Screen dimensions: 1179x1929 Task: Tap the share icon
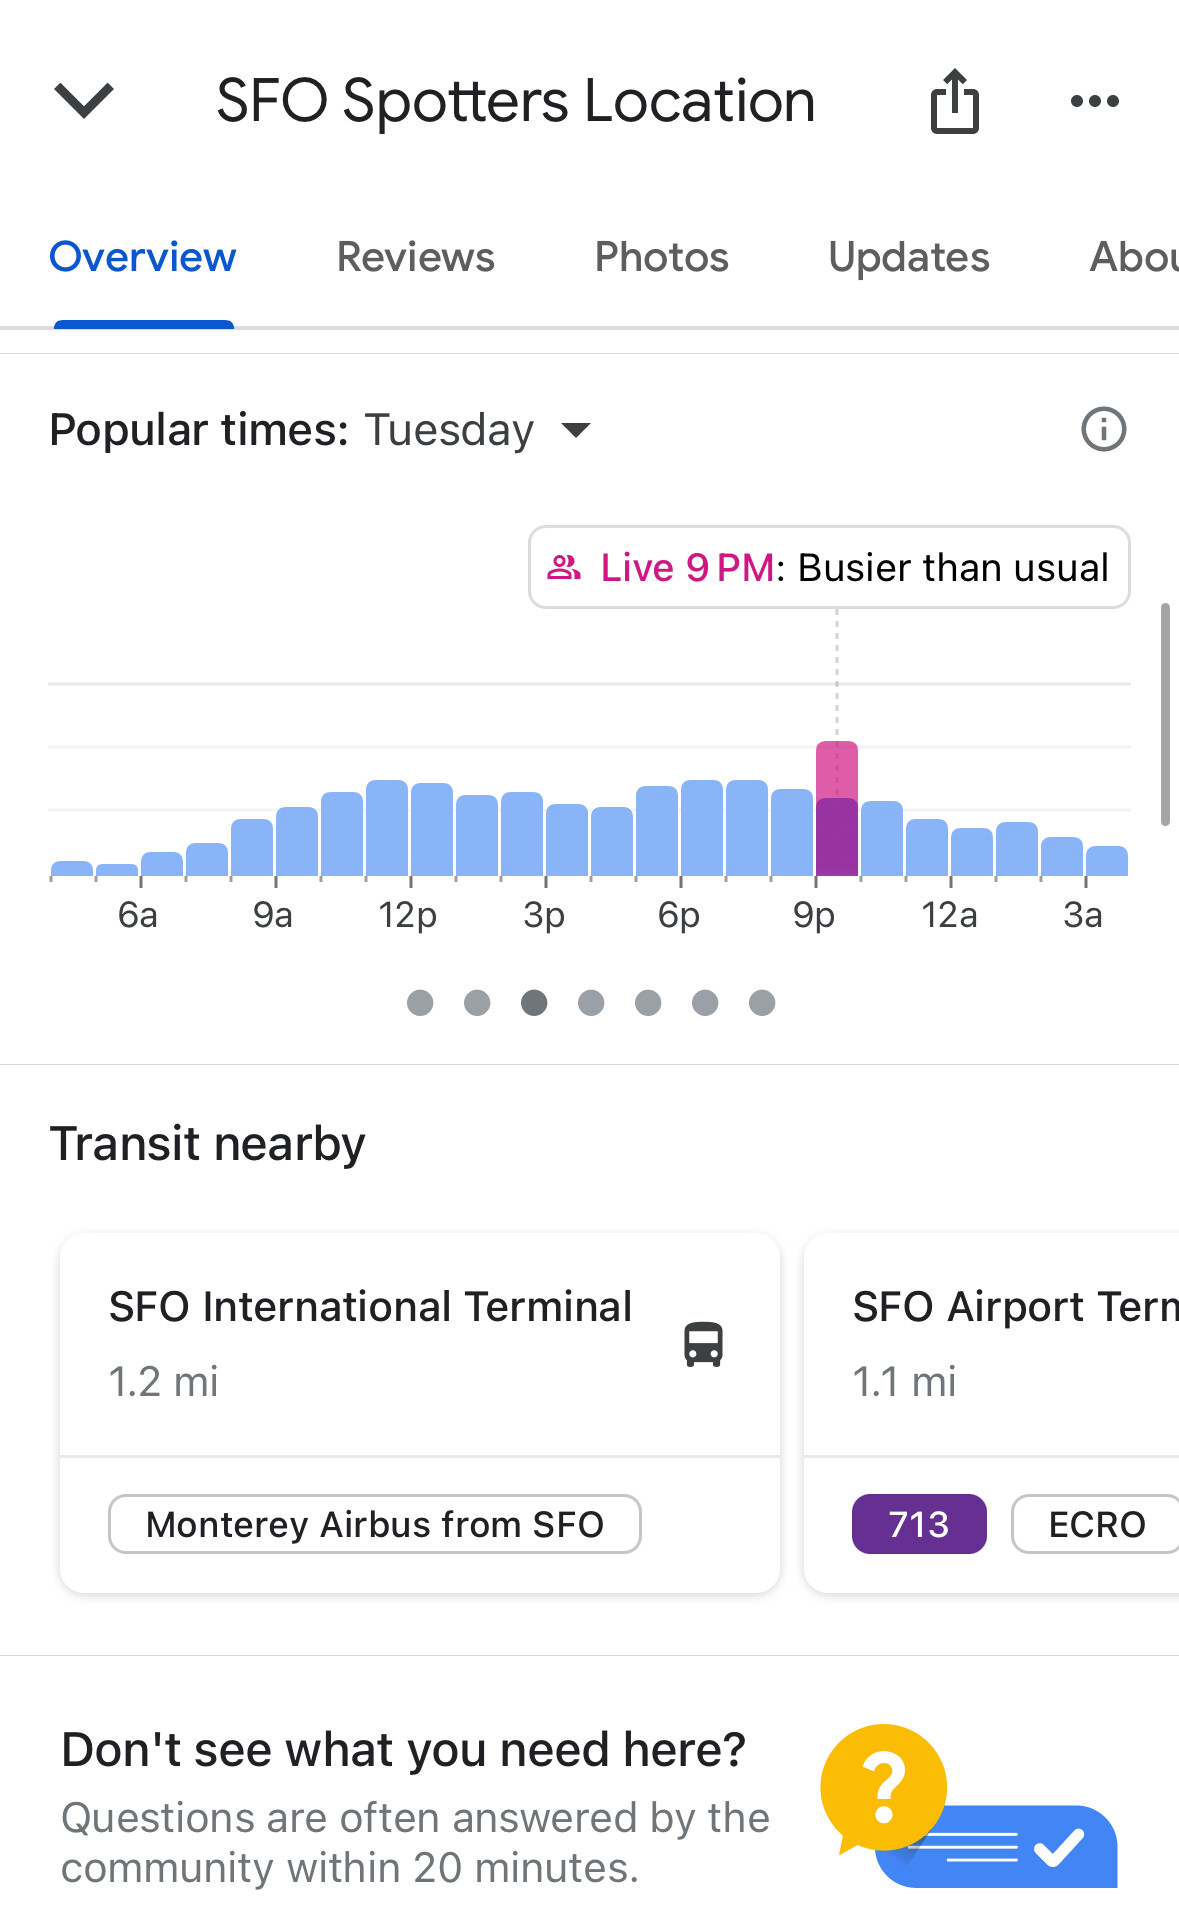tap(955, 101)
